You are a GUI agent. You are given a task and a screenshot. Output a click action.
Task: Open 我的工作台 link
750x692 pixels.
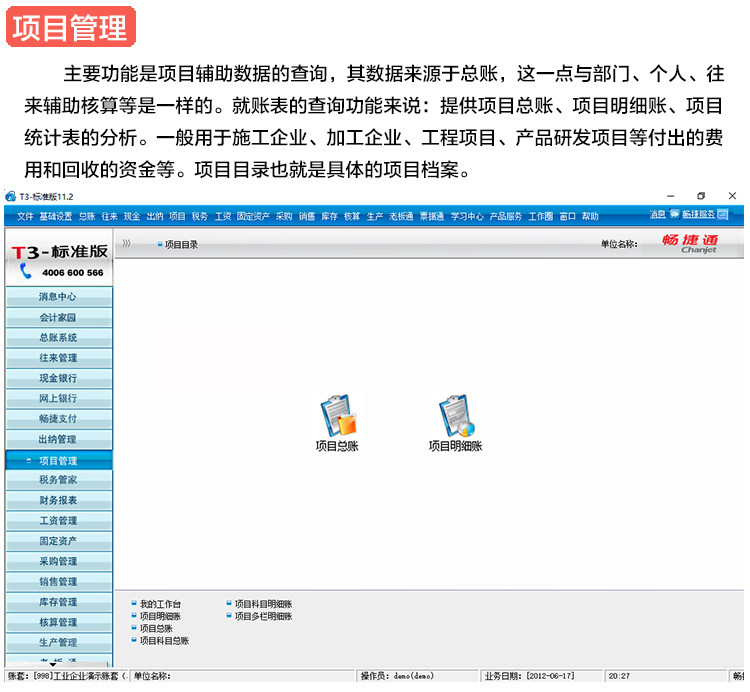click(x=160, y=604)
